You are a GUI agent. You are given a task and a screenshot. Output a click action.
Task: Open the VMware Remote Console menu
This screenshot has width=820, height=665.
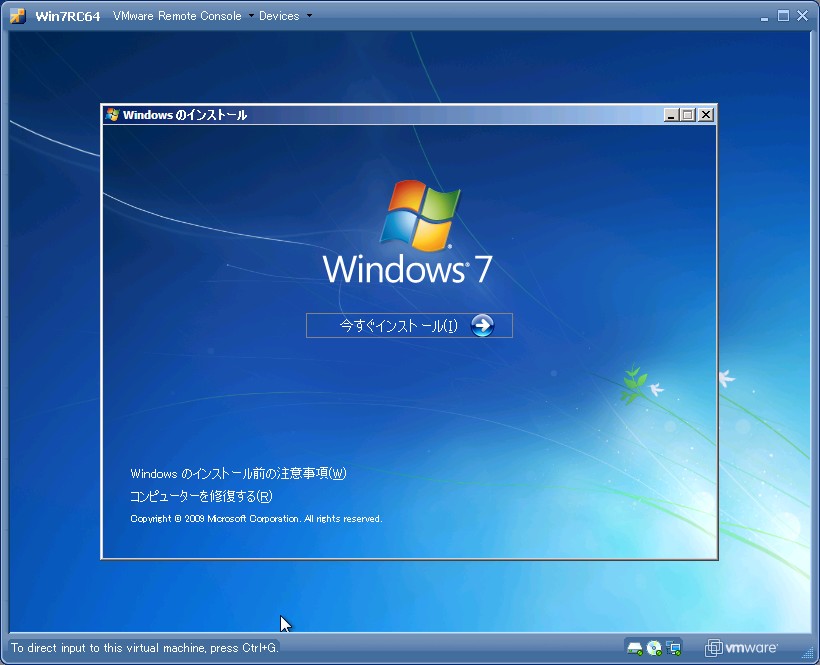(183, 16)
